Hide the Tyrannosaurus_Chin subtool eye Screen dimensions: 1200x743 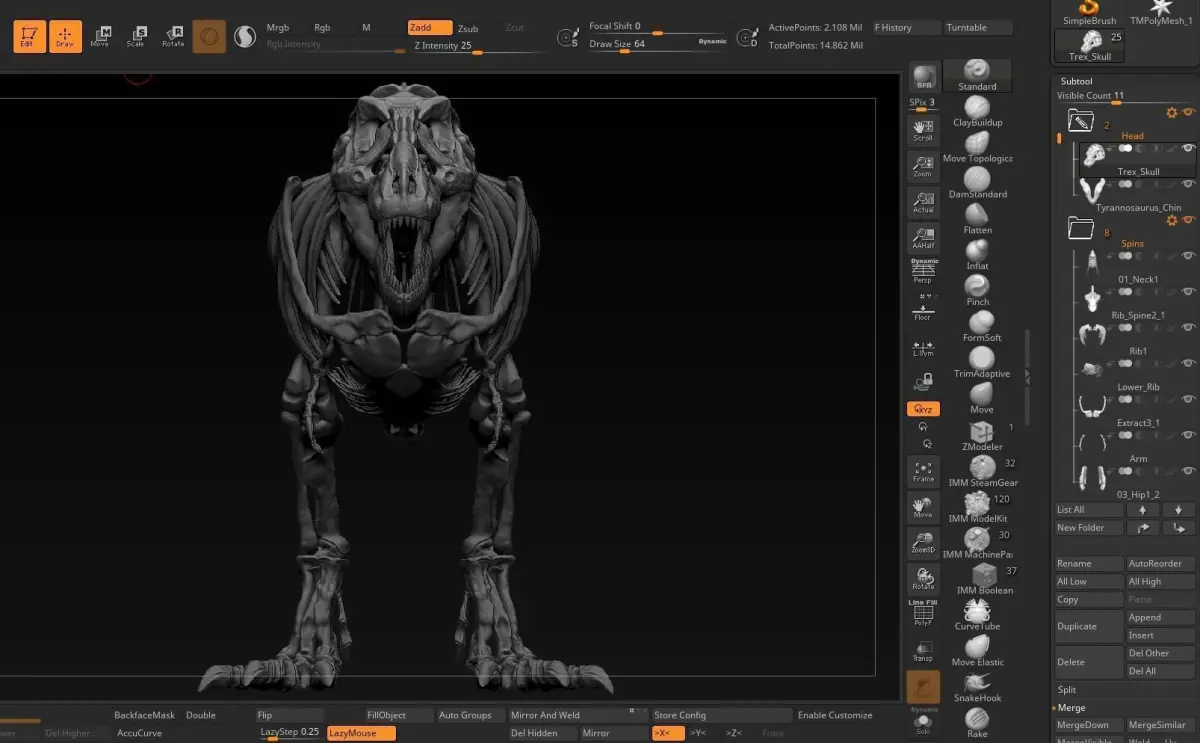[x=1188, y=184]
